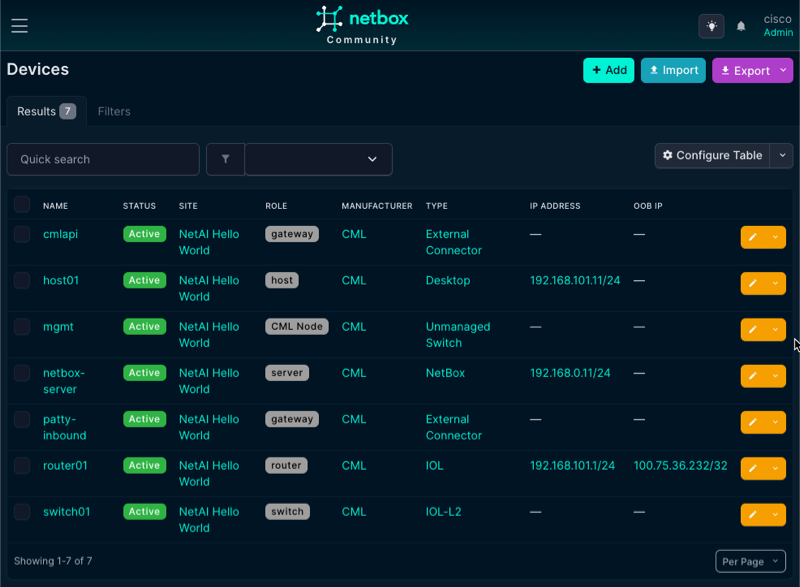
Task: Click the Import upload icon
Action: pyautogui.click(x=652, y=70)
